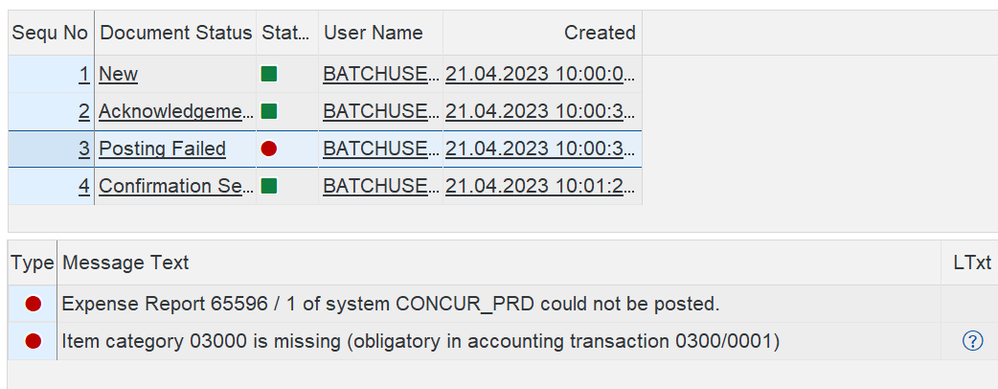Click red error icon beside Item category message
The height and width of the screenshot is (389, 998).
click(x=33, y=342)
